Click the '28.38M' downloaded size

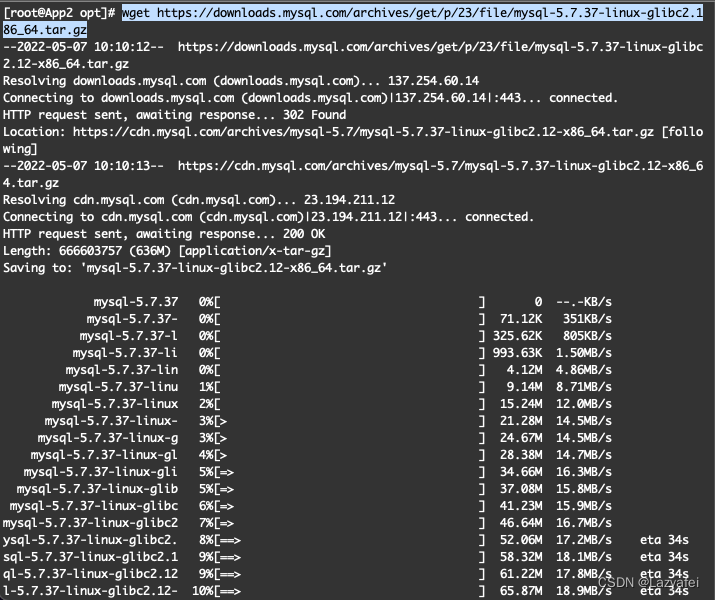point(521,455)
